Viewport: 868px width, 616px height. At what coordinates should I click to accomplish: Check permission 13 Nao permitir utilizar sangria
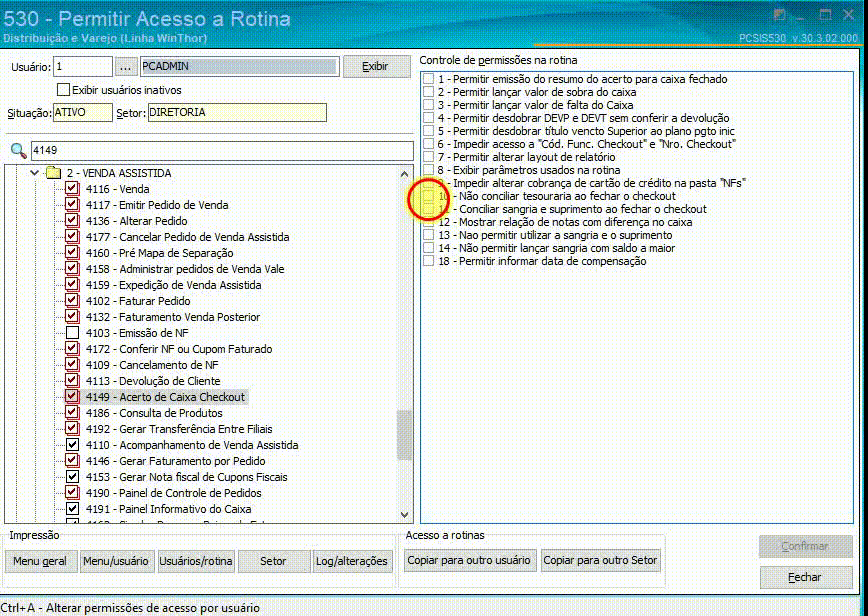pos(428,235)
